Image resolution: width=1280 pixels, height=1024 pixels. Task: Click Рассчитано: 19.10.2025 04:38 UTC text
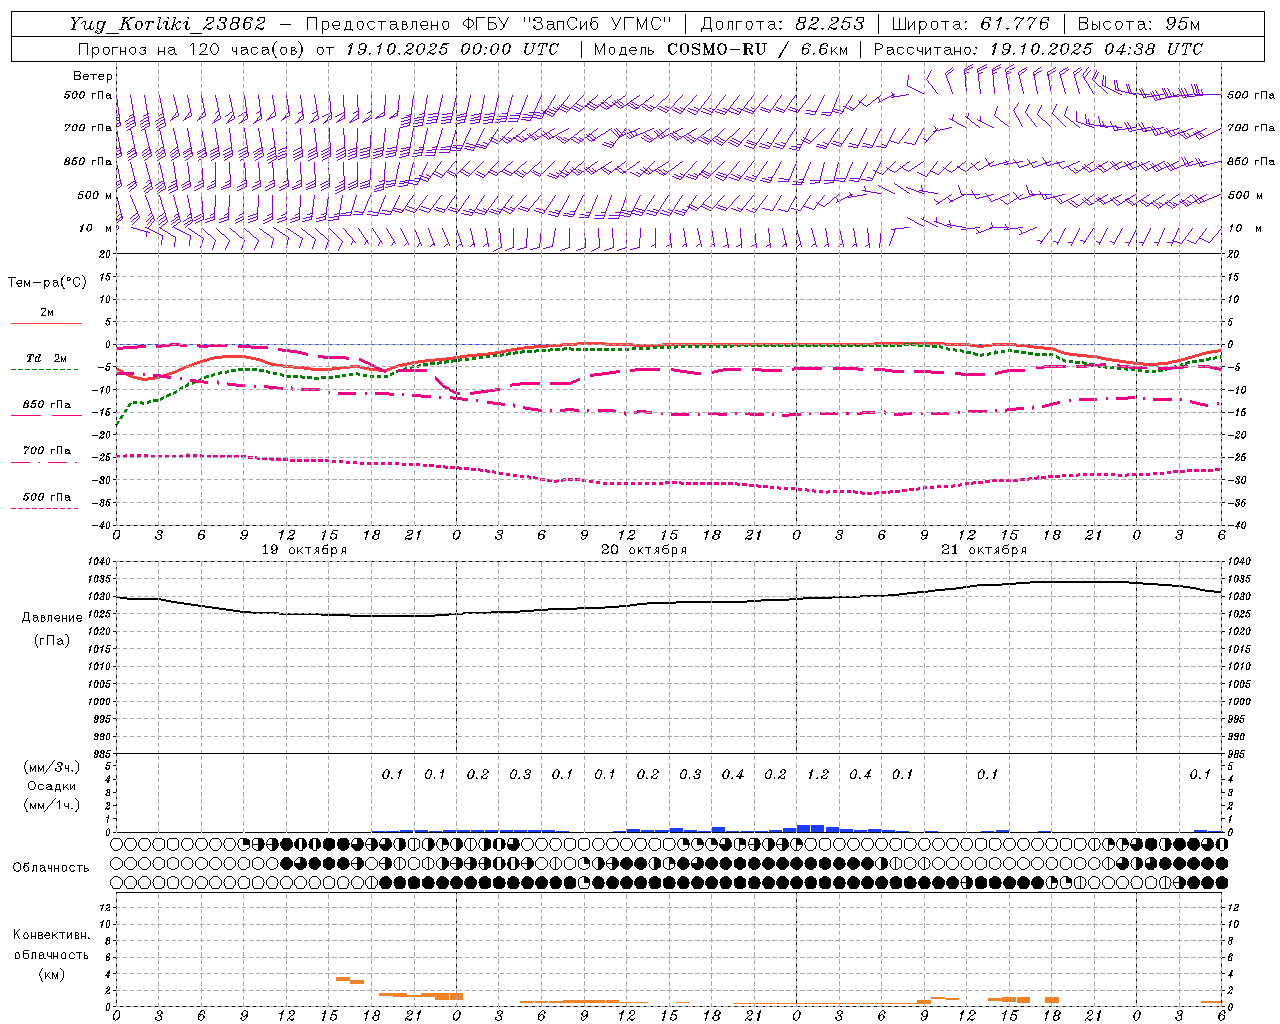(1038, 49)
